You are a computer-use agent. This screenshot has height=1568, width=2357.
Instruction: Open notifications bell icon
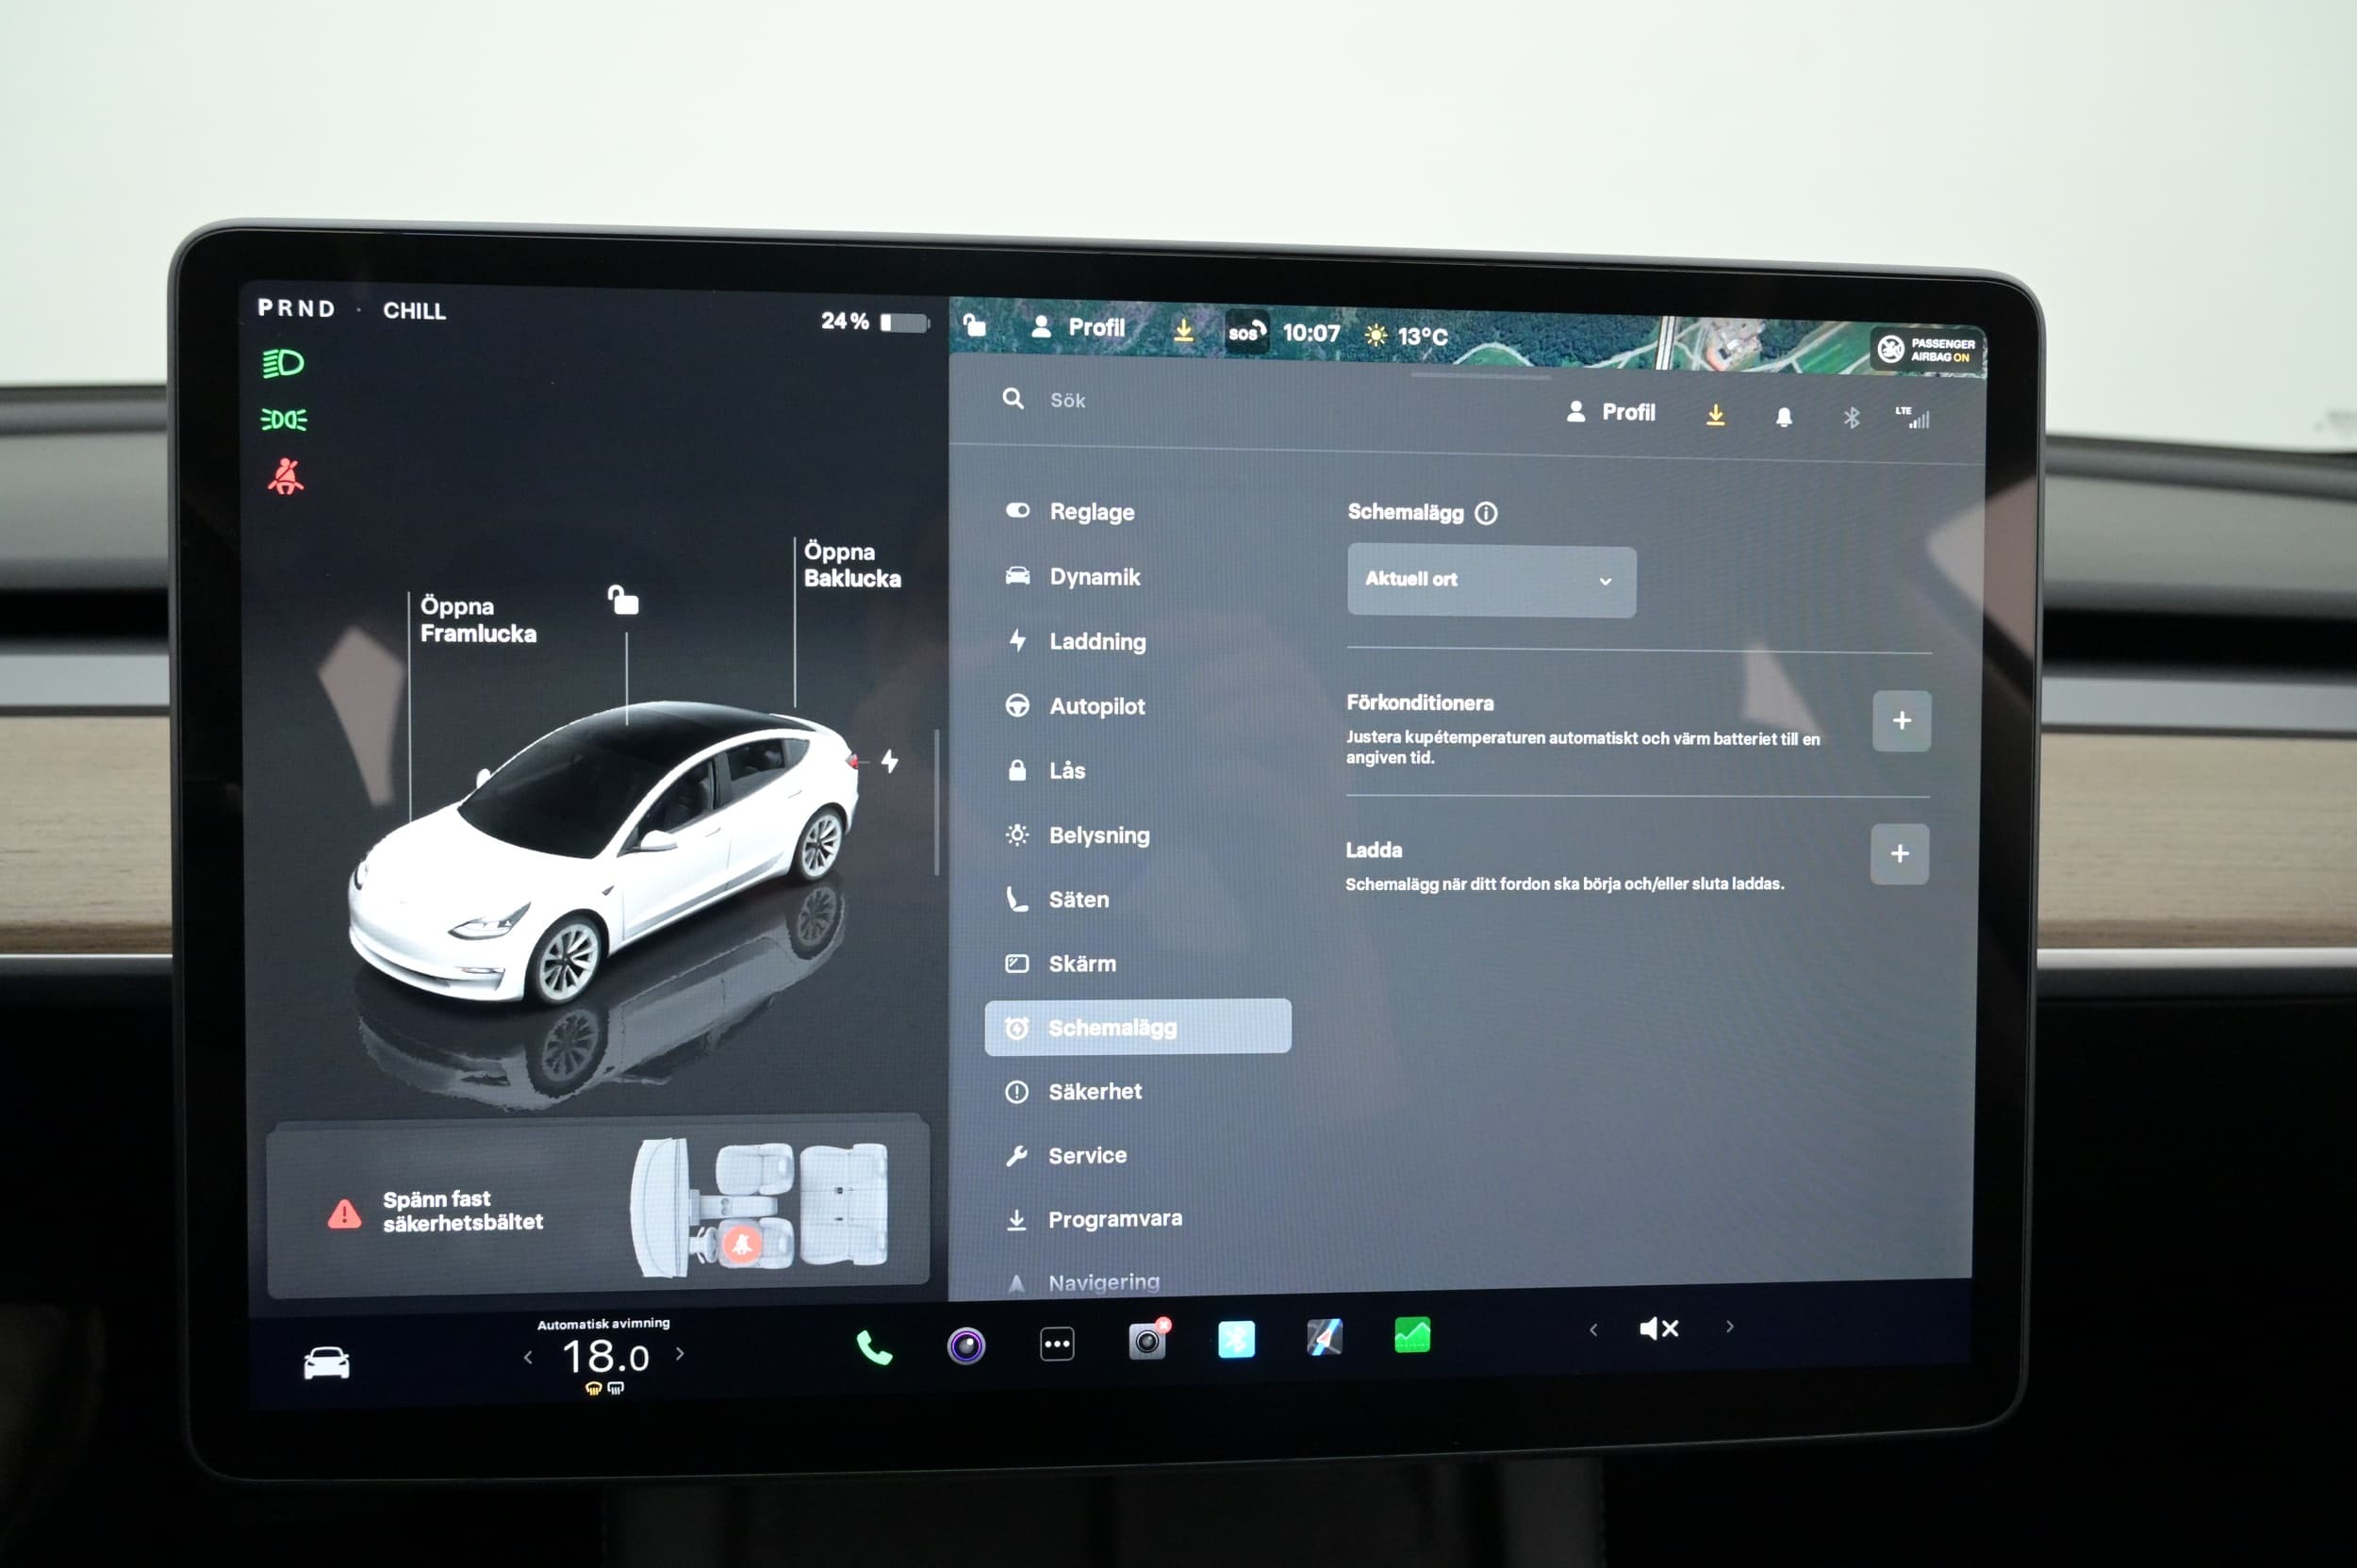1783,417
